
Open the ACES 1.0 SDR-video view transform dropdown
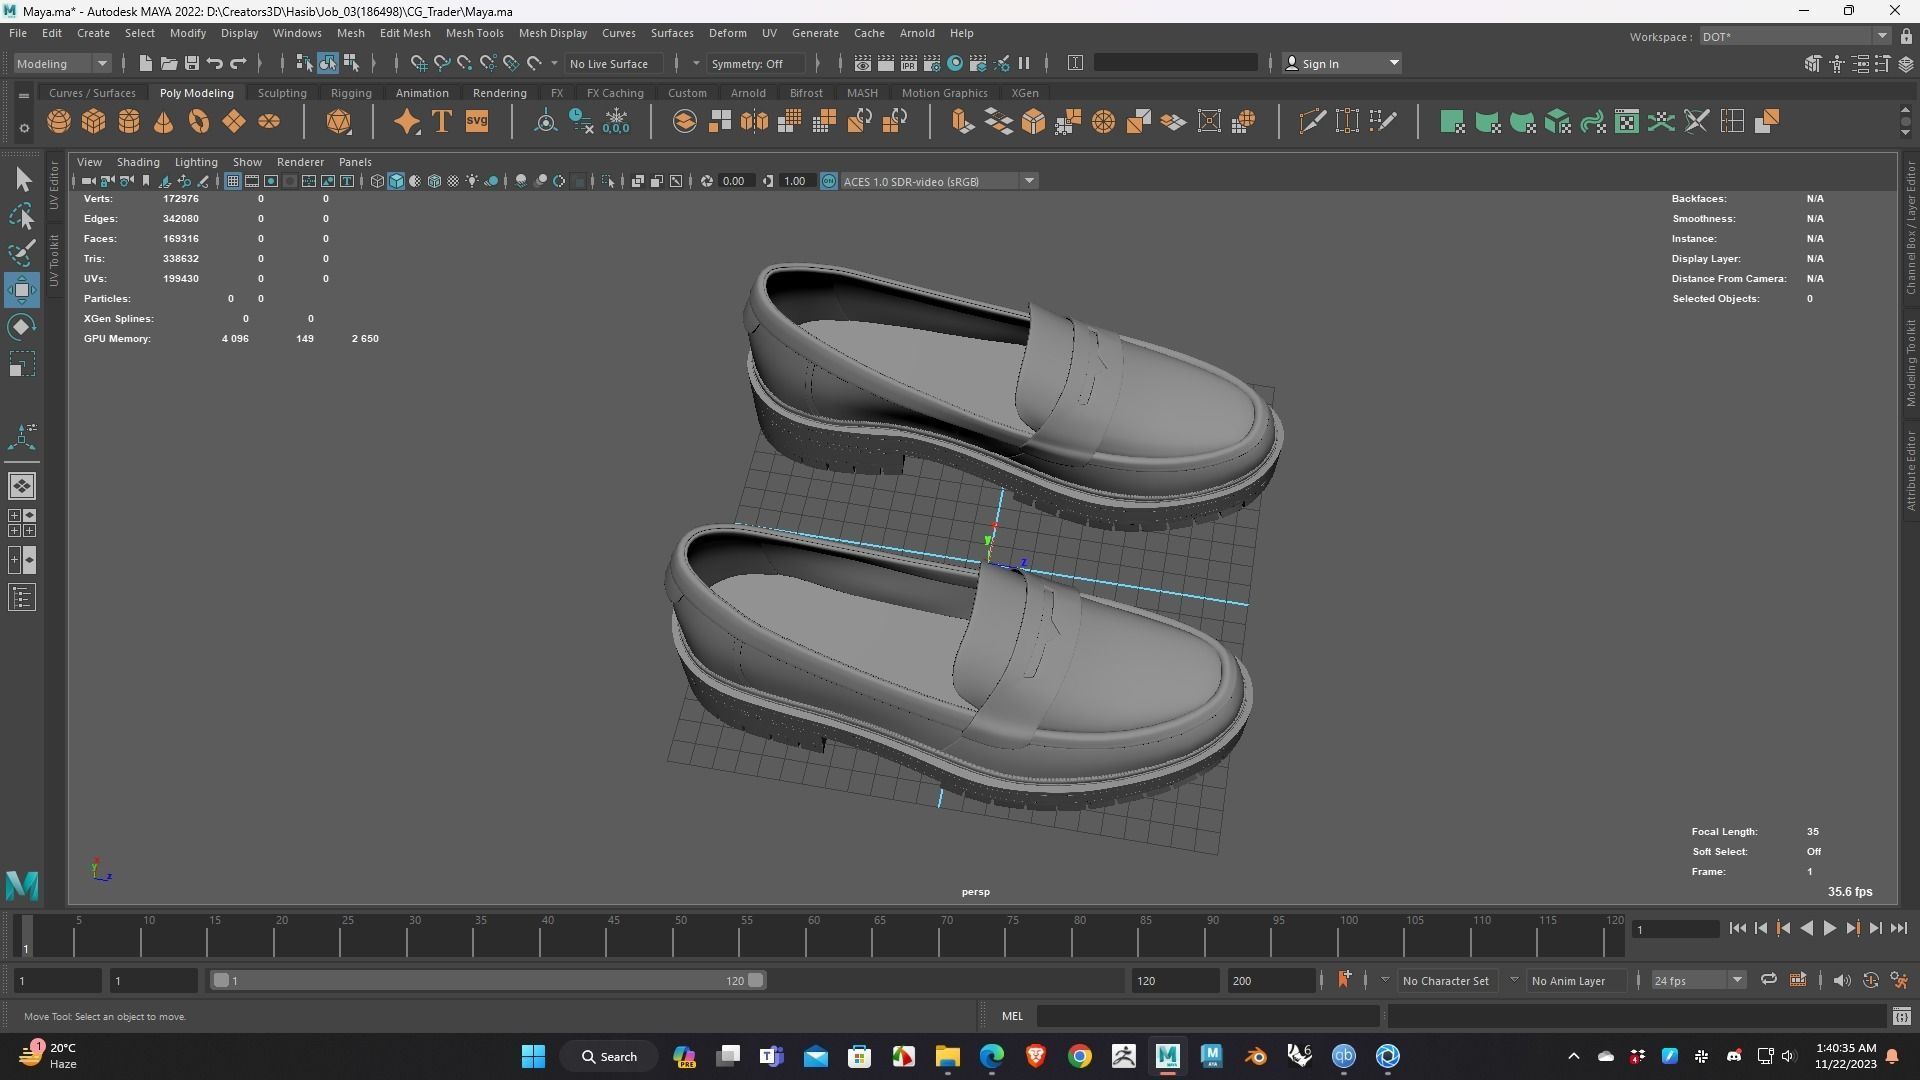click(938, 181)
